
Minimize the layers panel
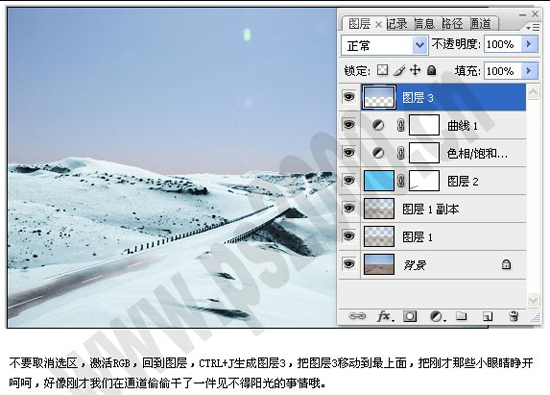[523, 14]
